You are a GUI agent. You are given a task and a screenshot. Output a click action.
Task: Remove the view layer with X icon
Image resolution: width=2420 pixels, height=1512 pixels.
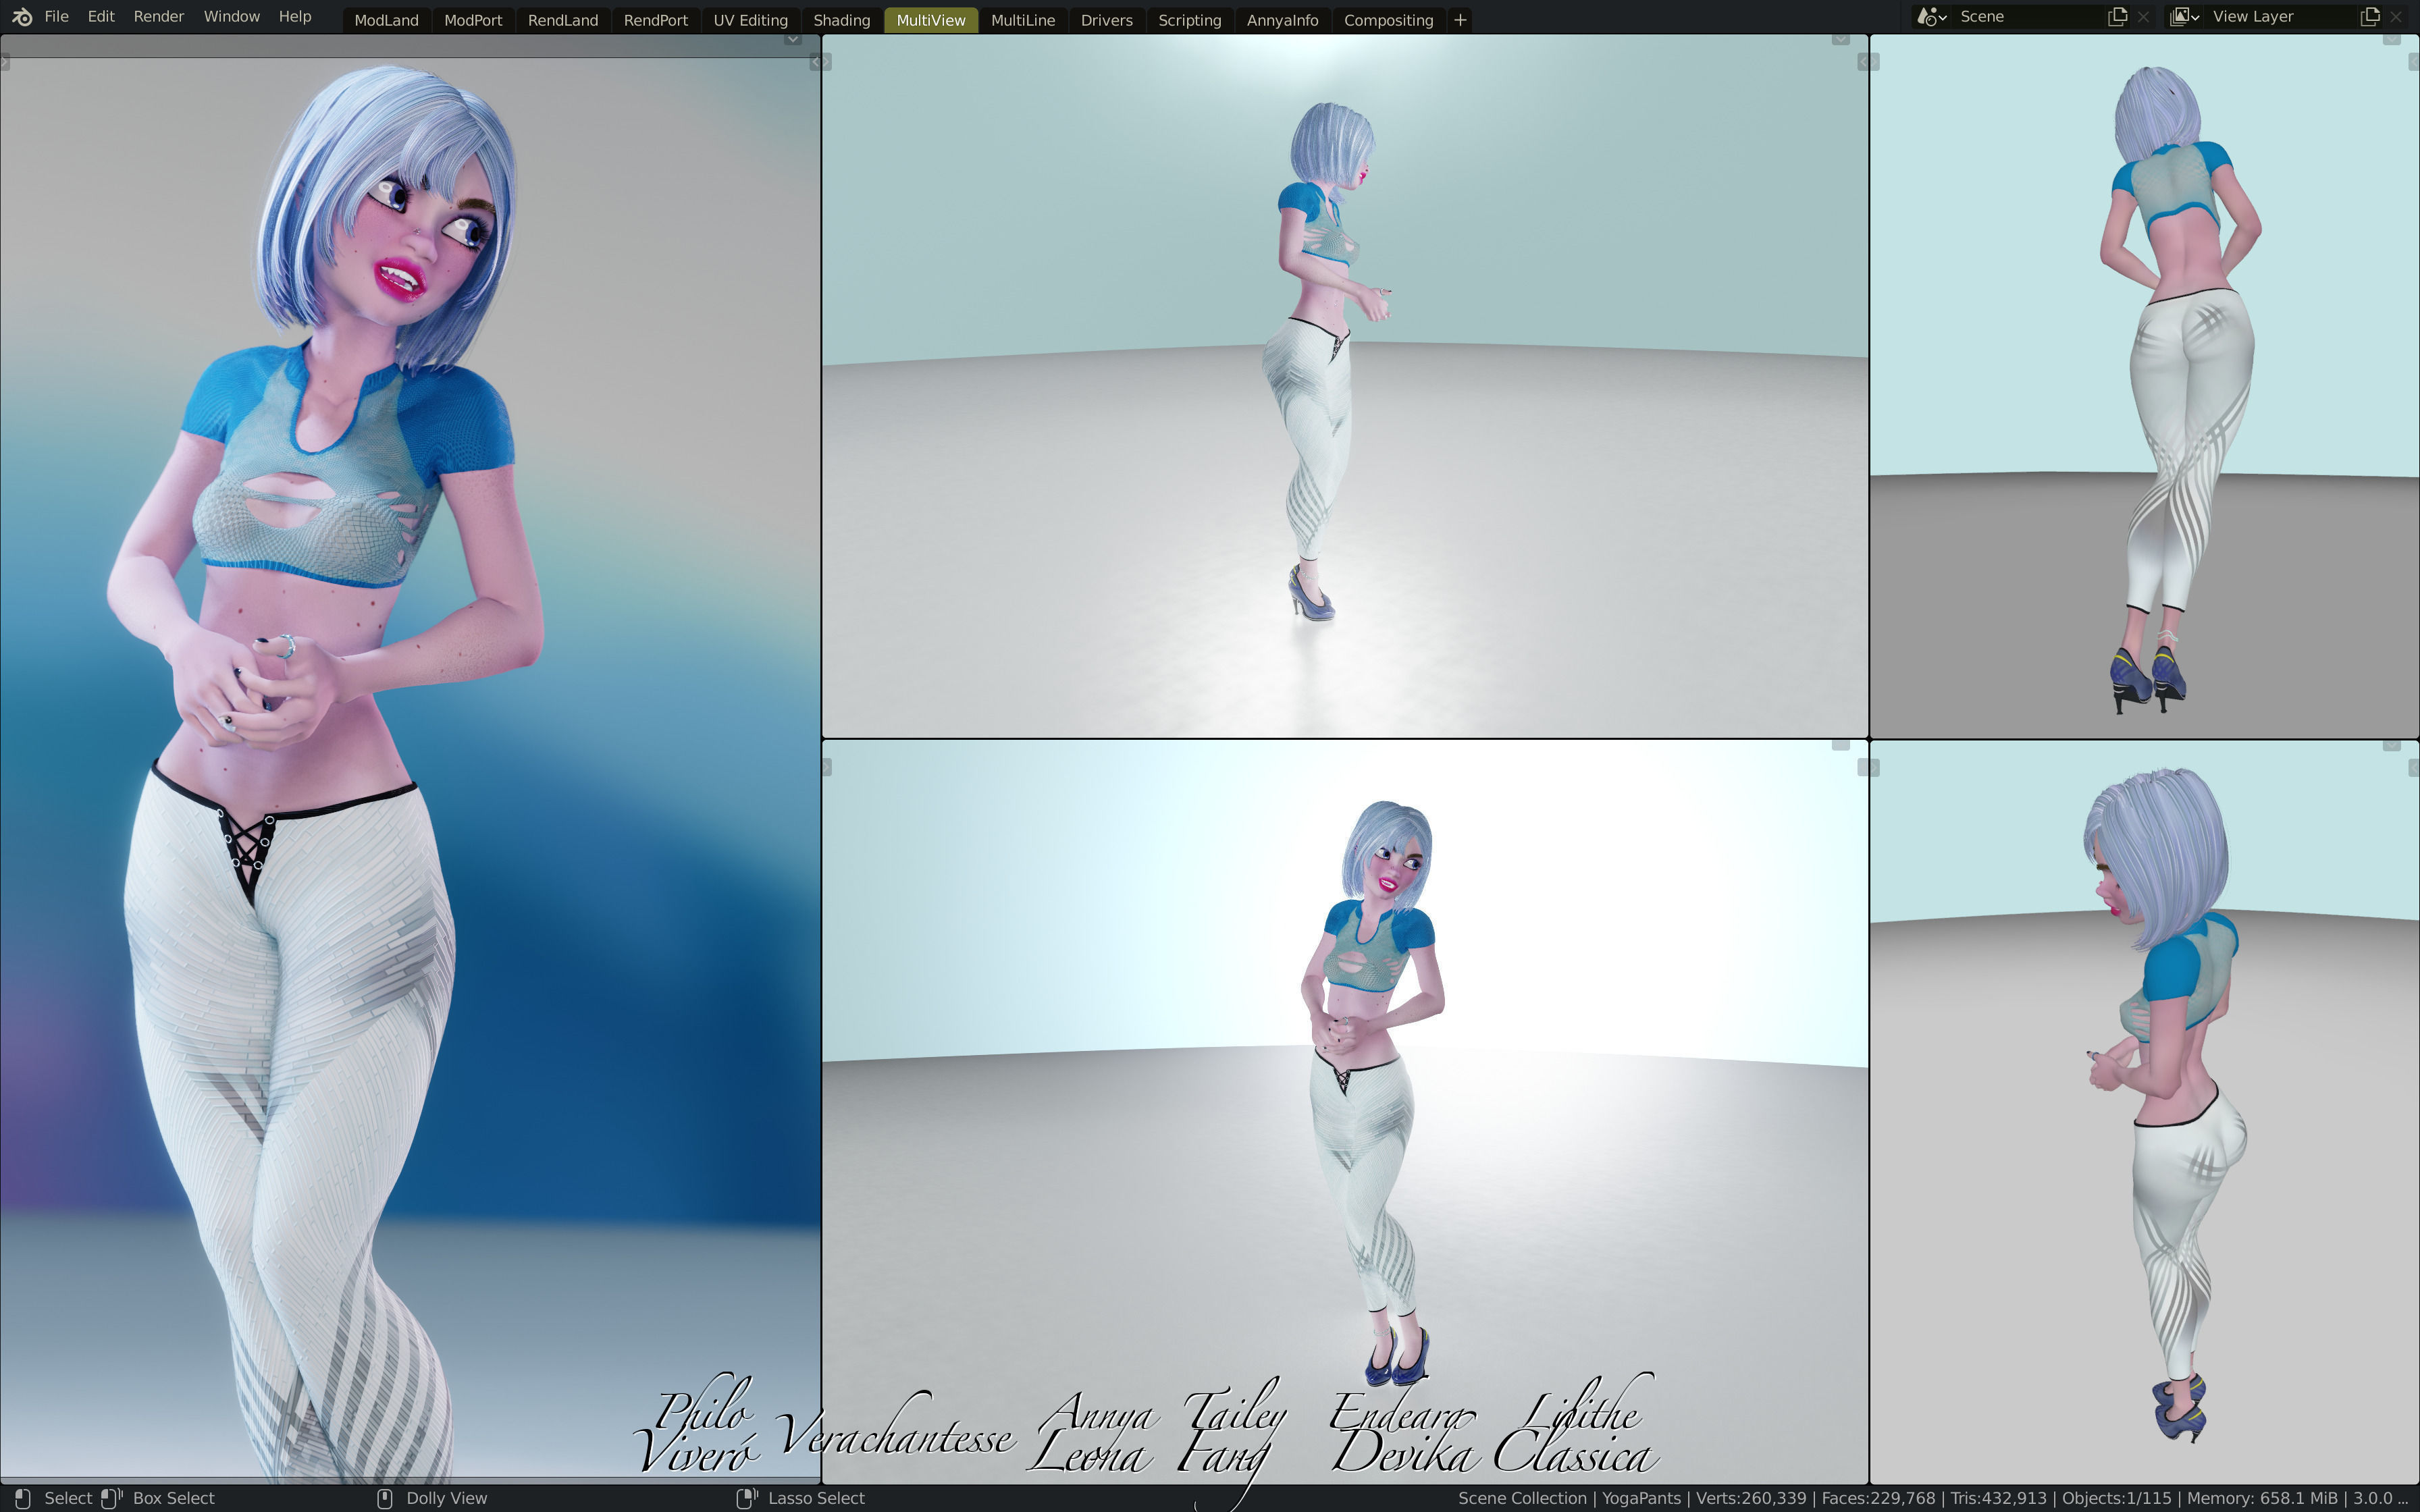pyautogui.click(x=2396, y=17)
